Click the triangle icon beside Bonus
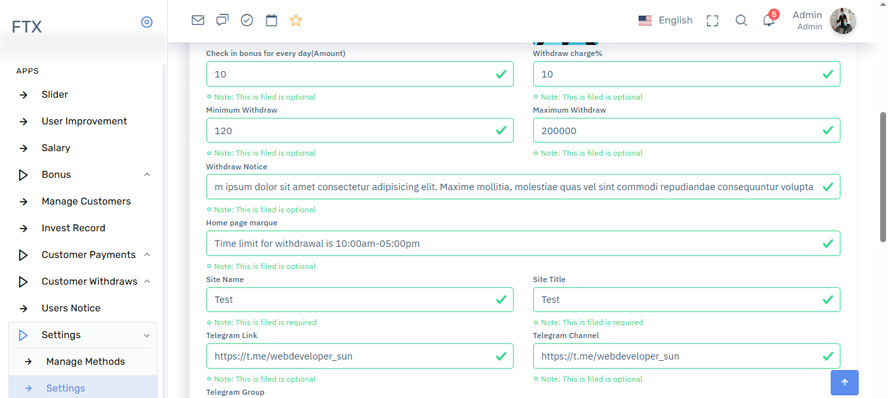 click(x=23, y=175)
